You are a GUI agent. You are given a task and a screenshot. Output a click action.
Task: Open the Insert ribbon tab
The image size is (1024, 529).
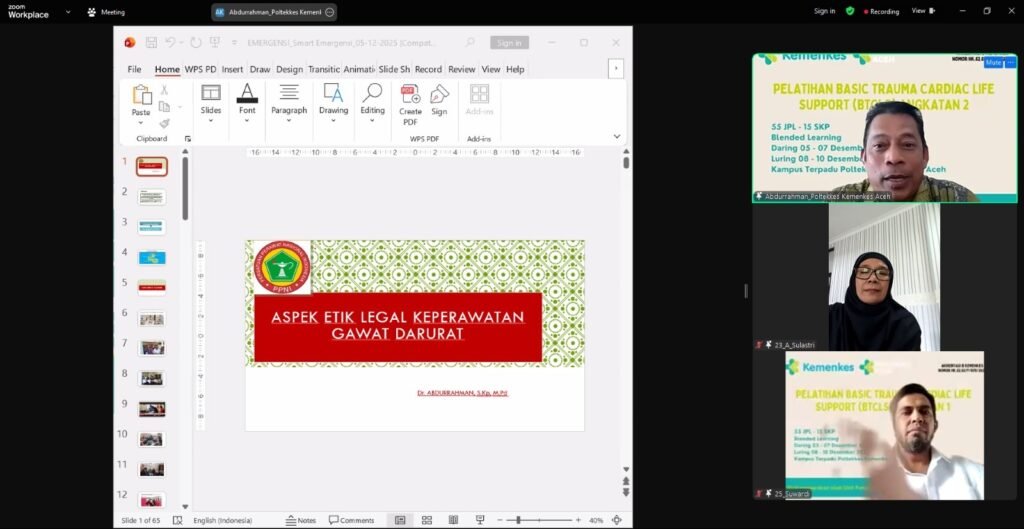click(232, 70)
